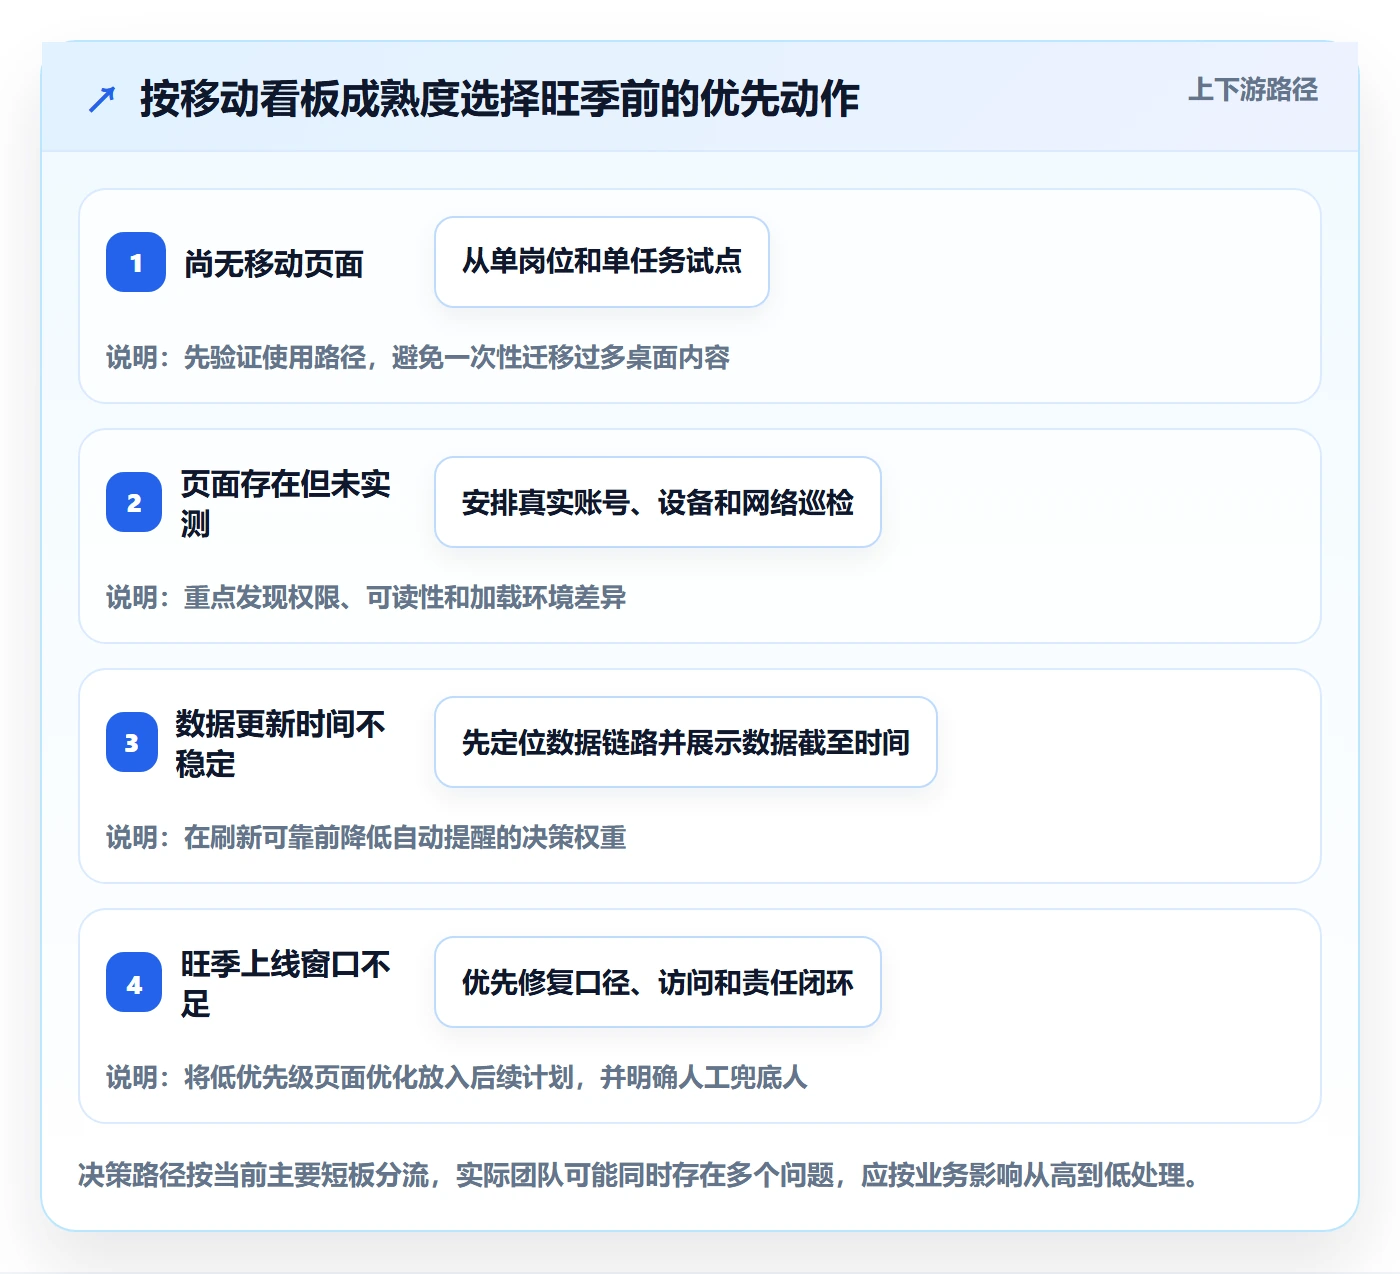Click the footer note 决策路径按当前主要短板分流
1400x1274 pixels.
point(254,1175)
